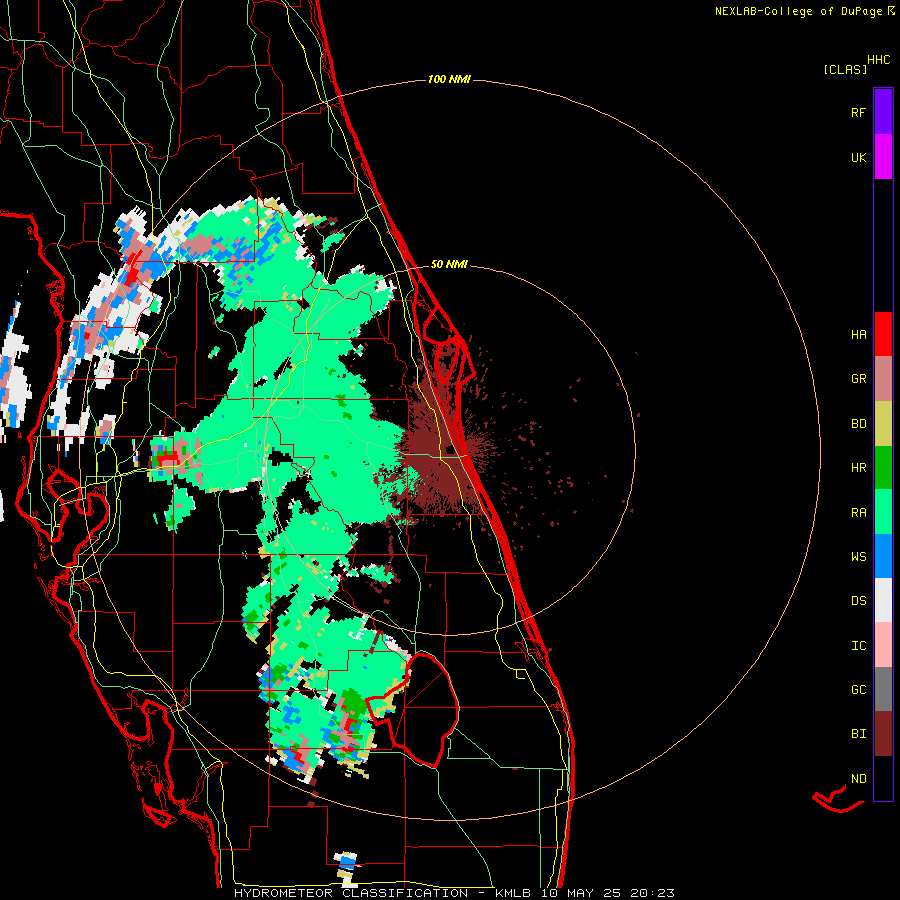The width and height of the screenshot is (900, 900).
Task: Click the "HR" legend label
Action: tap(858, 468)
